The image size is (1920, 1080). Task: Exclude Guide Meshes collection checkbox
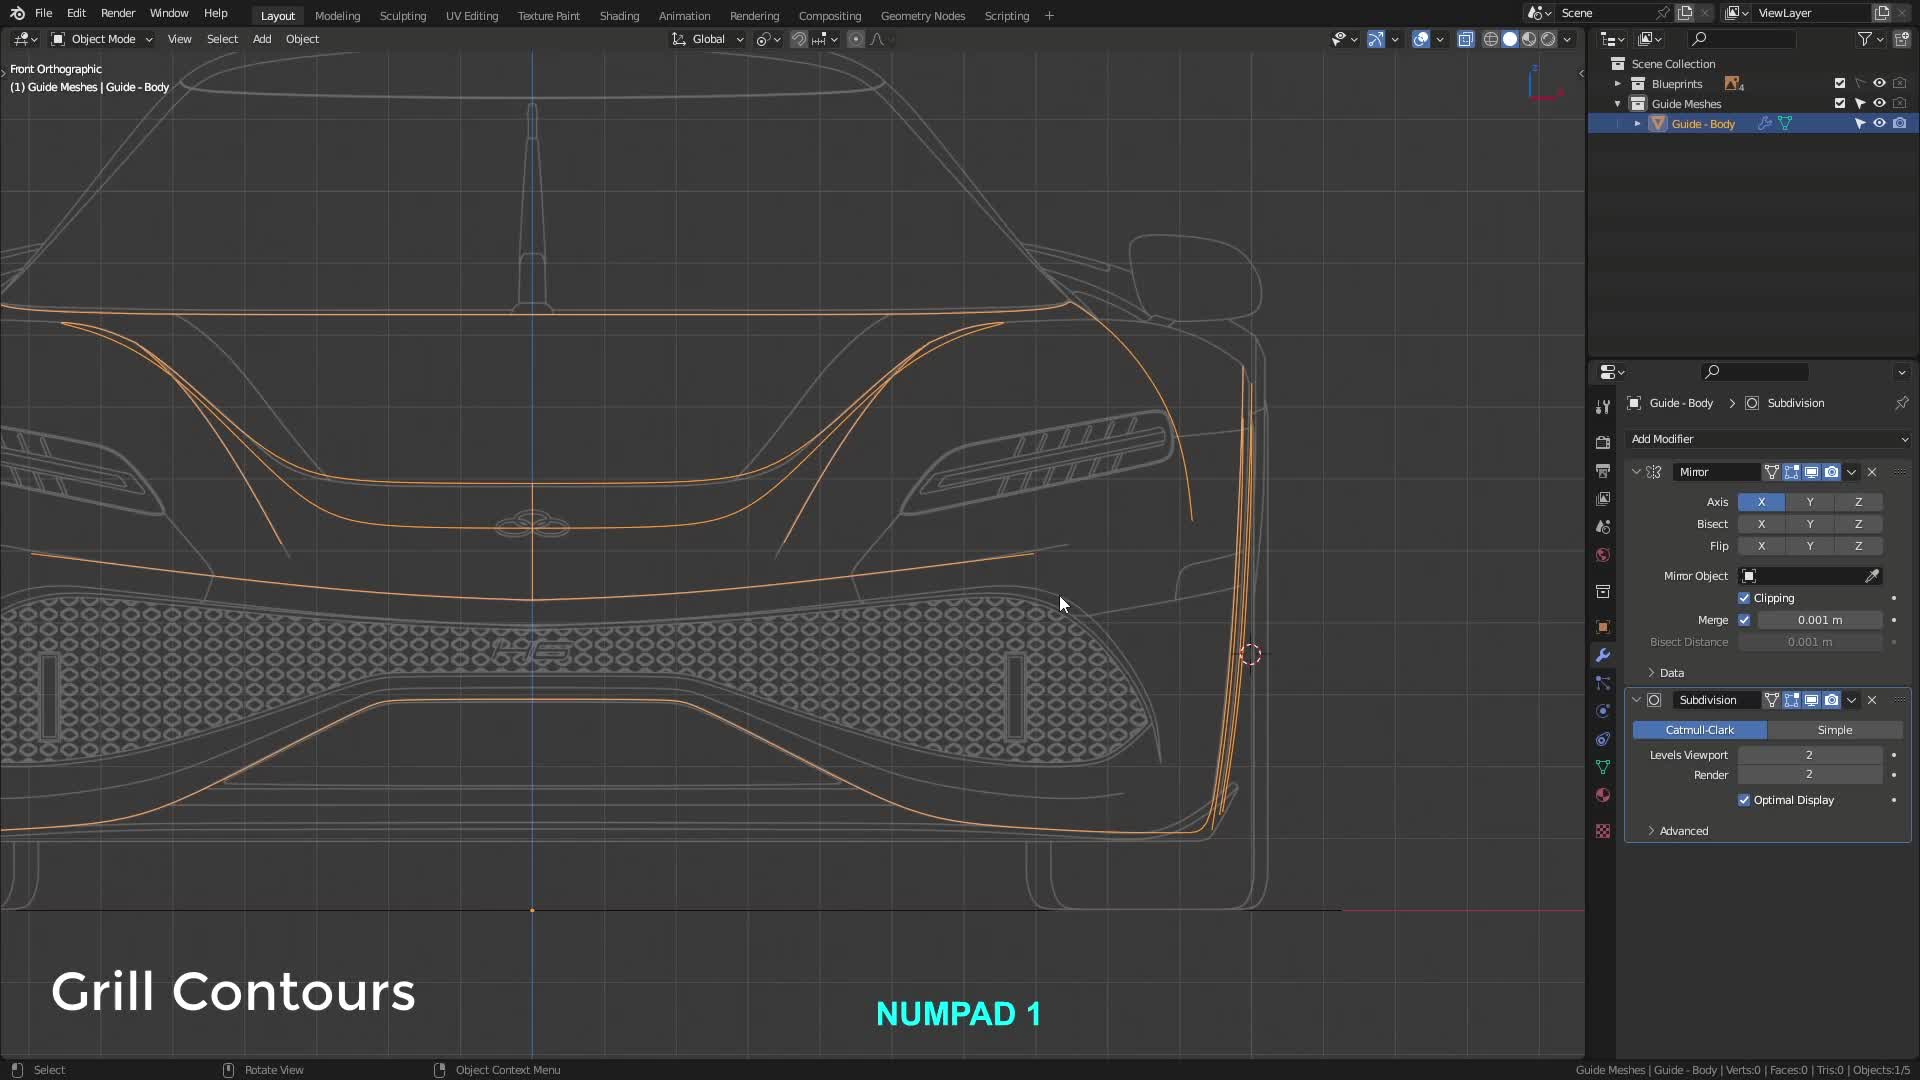pyautogui.click(x=1840, y=104)
